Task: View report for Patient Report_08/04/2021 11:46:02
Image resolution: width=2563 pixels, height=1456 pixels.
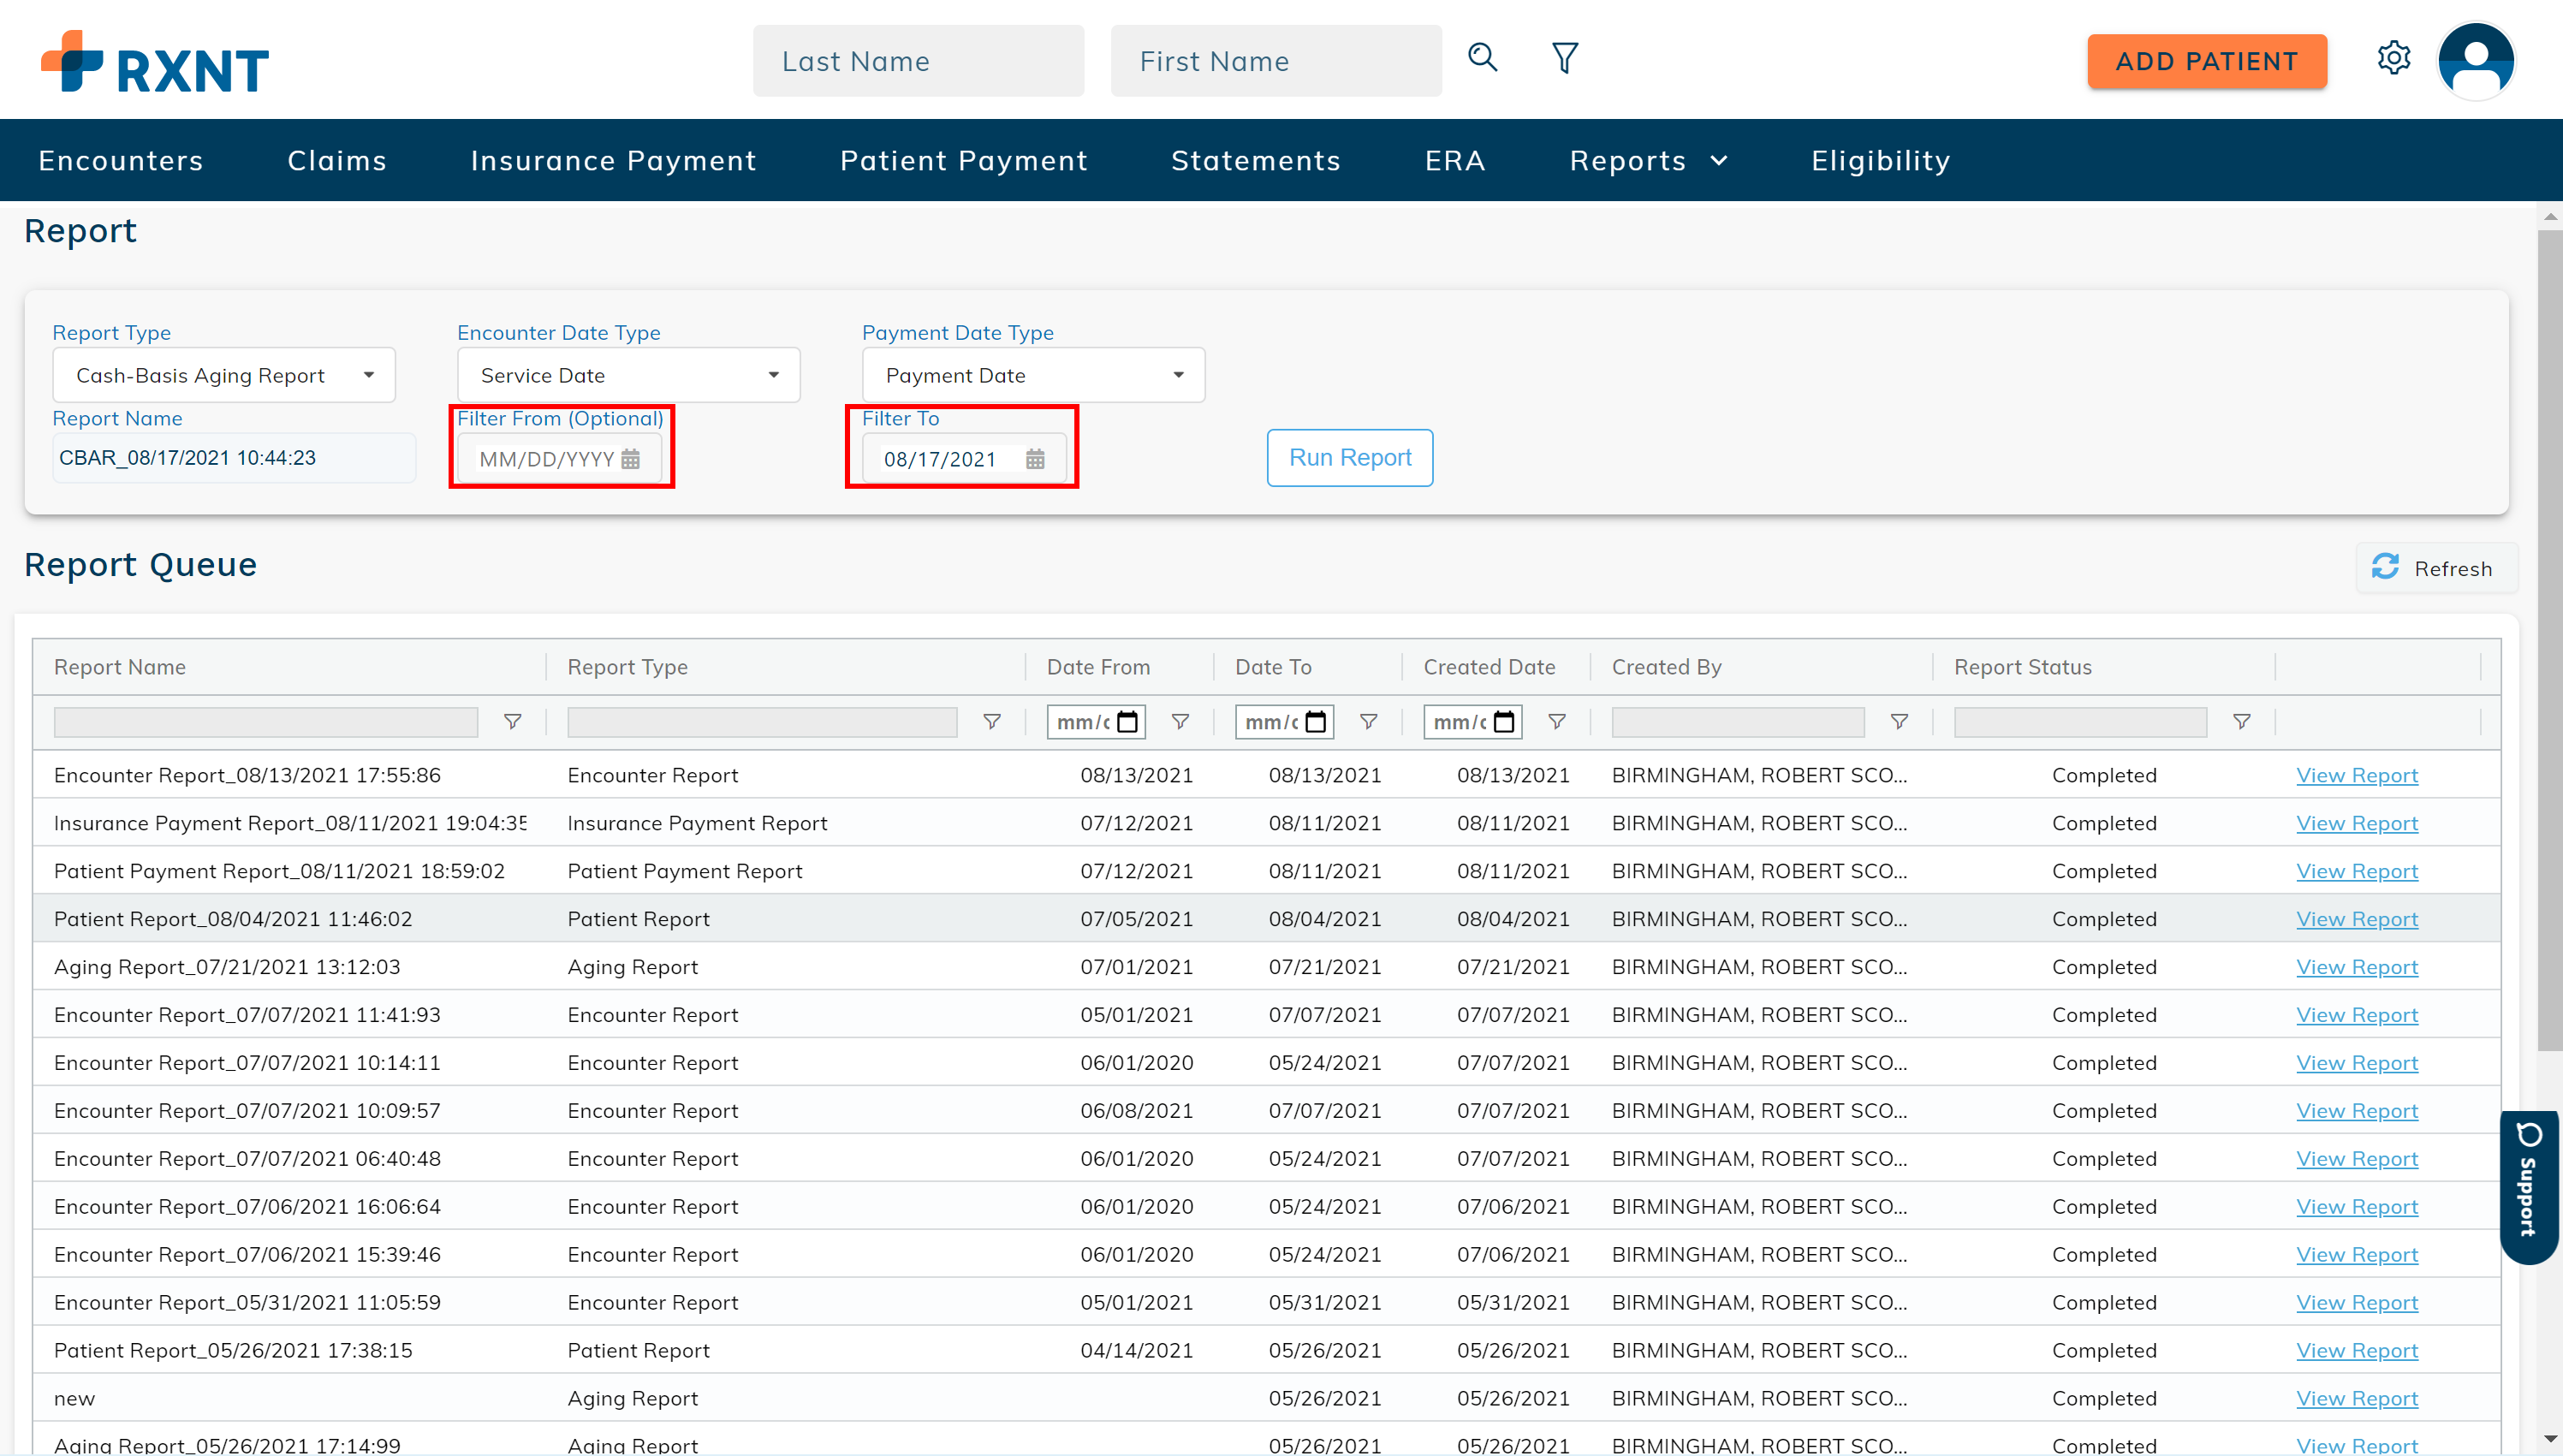Action: coord(2356,919)
